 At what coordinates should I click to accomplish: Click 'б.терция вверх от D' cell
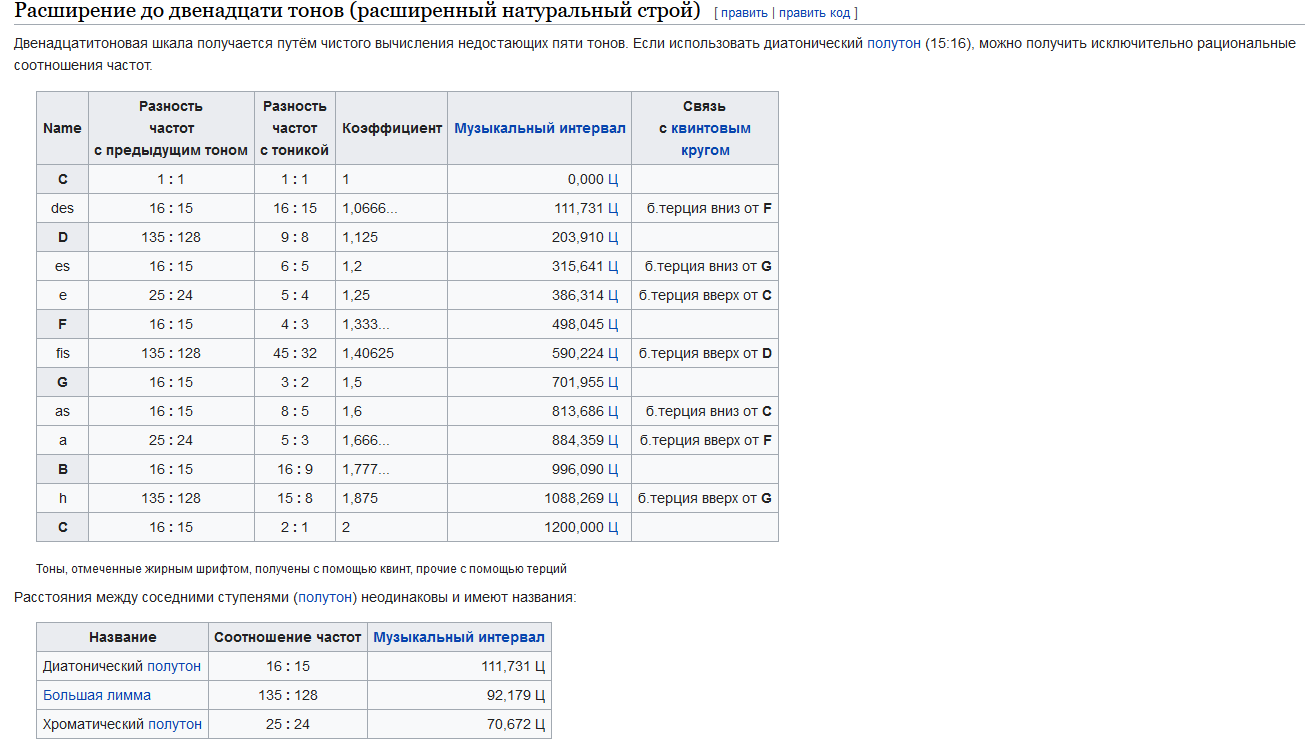click(705, 353)
